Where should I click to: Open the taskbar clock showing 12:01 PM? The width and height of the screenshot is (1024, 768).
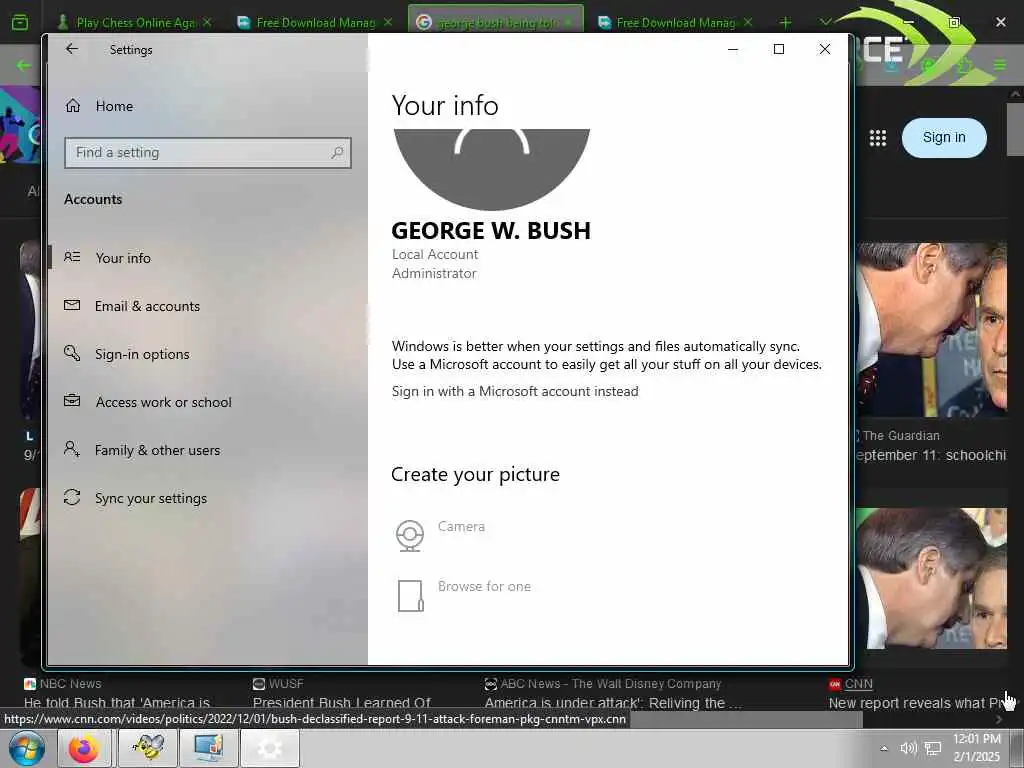(x=977, y=748)
